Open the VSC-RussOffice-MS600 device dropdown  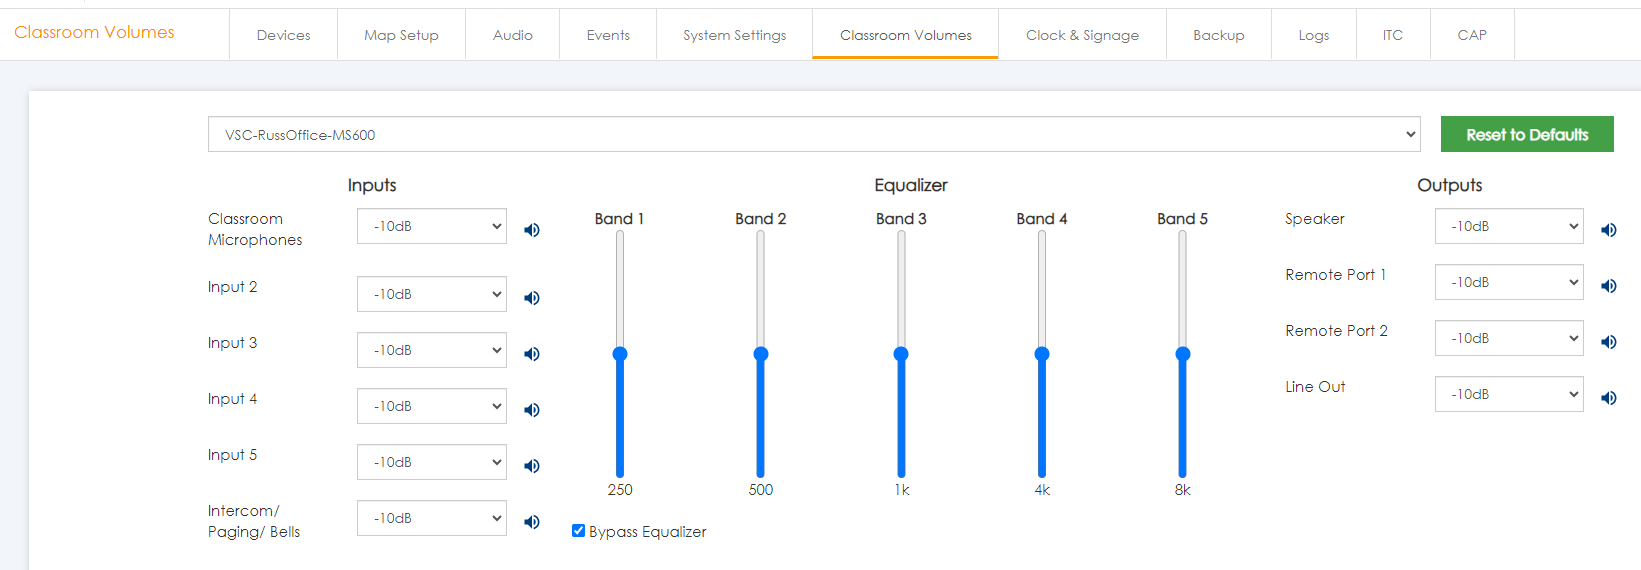tap(814, 135)
